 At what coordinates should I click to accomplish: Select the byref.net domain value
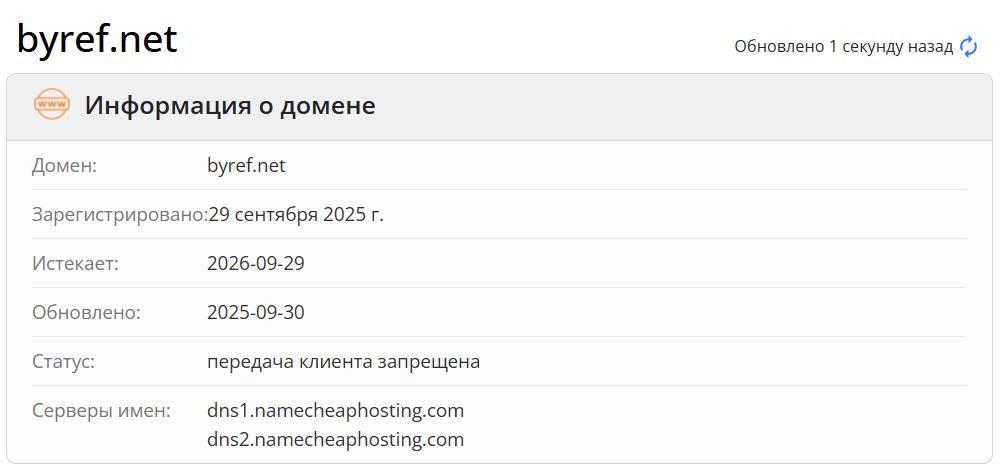tap(246, 165)
